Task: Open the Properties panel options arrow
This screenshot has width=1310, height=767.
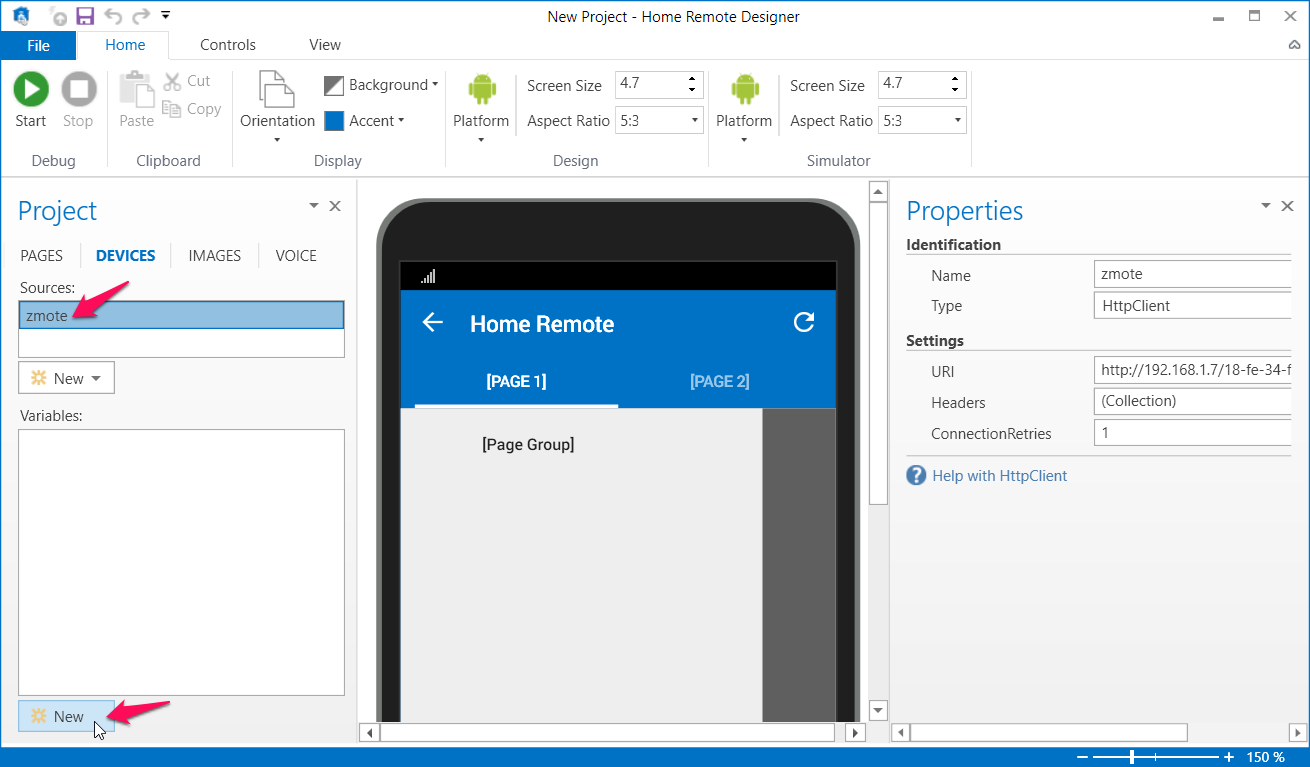Action: tap(1265, 206)
